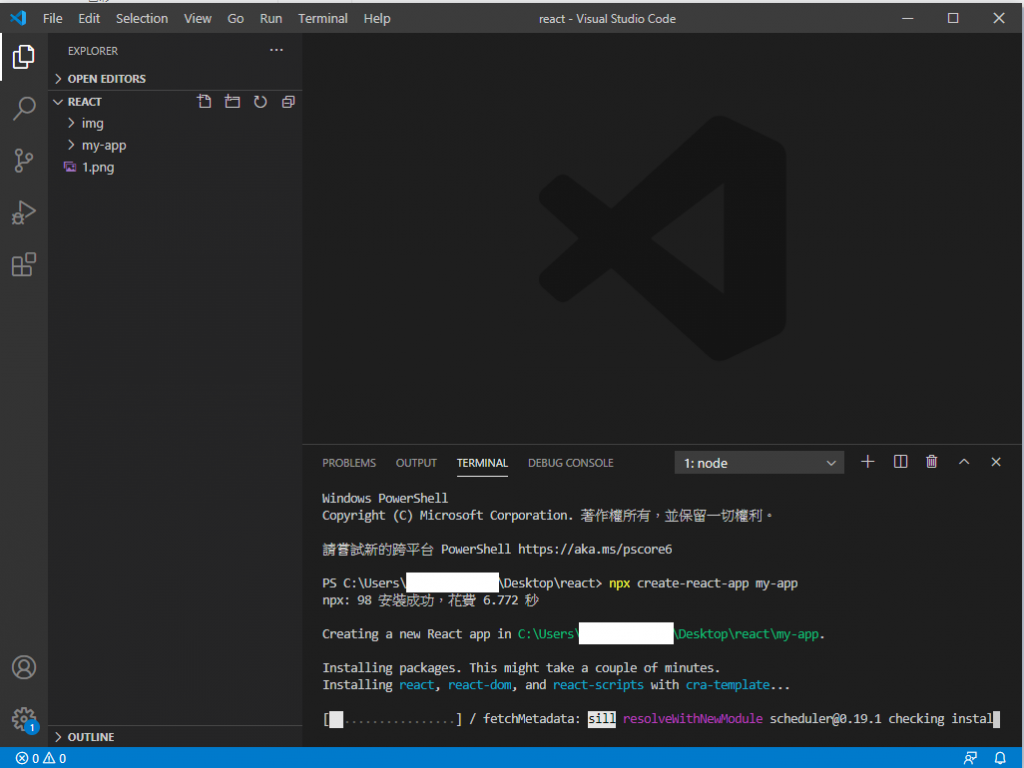Image resolution: width=1024 pixels, height=768 pixels.
Task: Expand the my-app folder
Action: 175,146
